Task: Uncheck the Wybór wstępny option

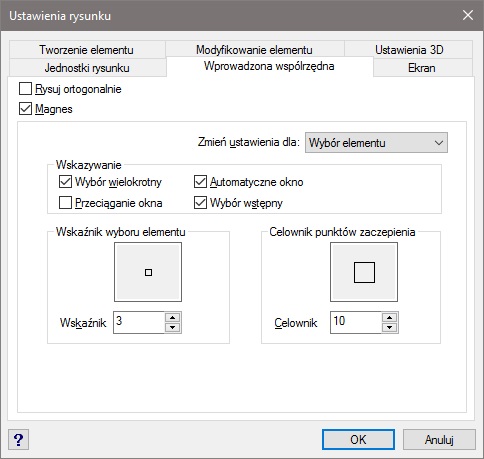Action: [x=200, y=203]
